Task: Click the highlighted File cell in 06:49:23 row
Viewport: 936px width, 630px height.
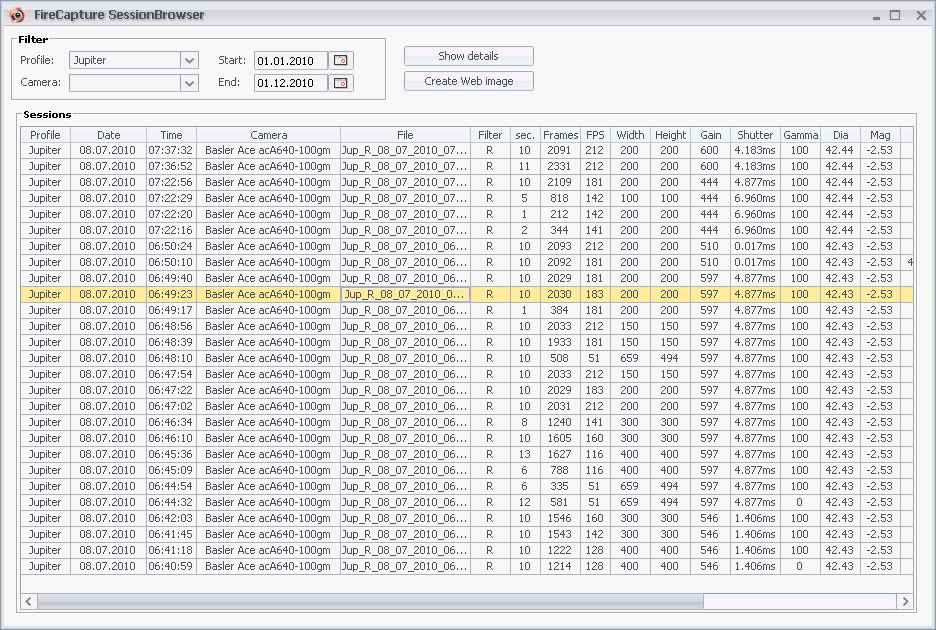Action: (405, 294)
